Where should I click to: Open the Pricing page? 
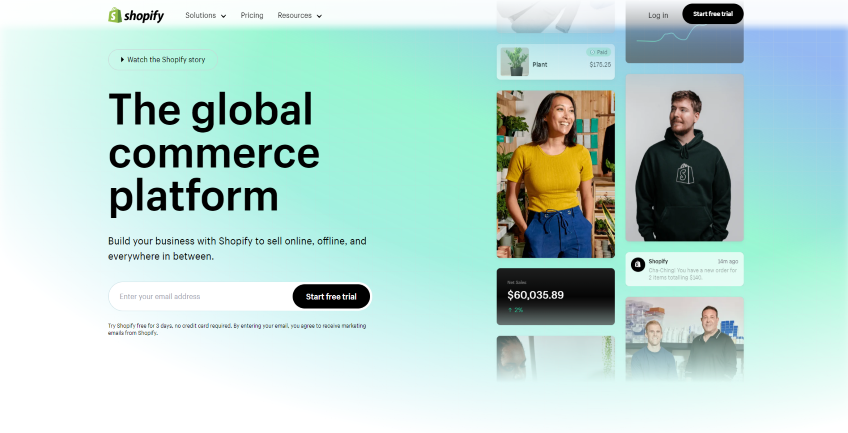click(252, 16)
